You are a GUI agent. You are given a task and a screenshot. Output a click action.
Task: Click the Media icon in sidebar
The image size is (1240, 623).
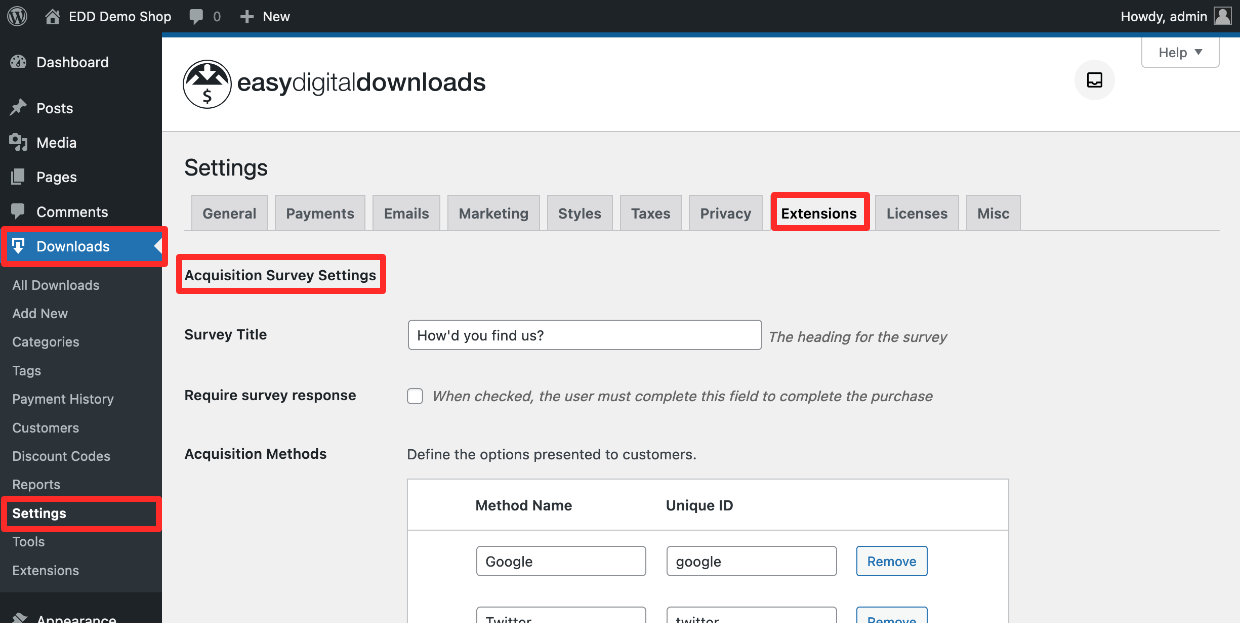(x=18, y=143)
